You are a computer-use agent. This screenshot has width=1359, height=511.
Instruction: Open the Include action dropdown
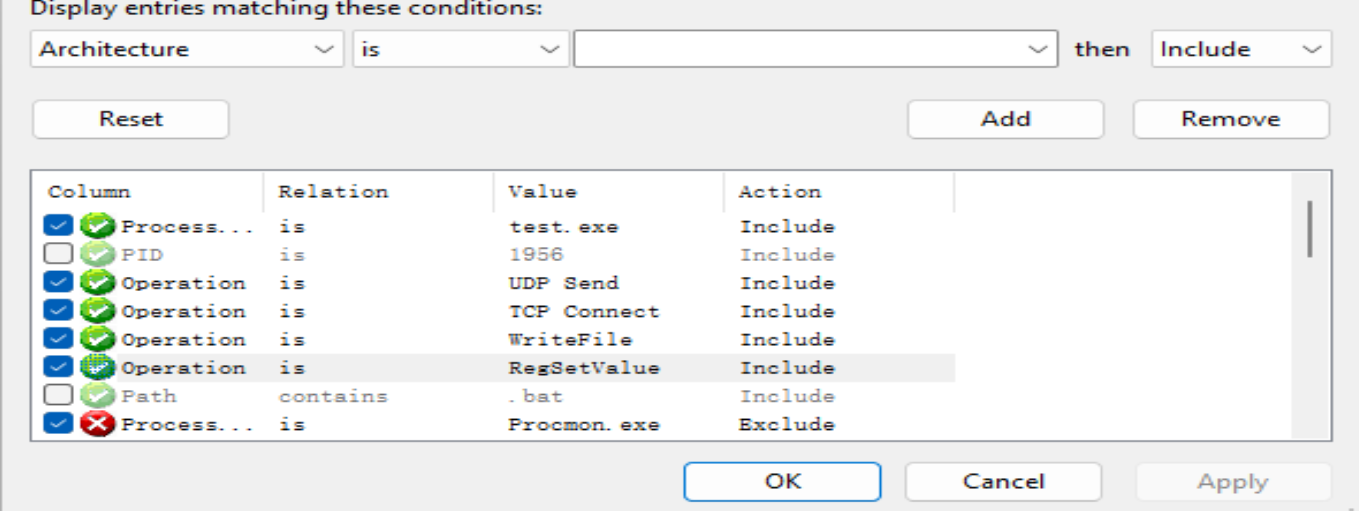[1241, 49]
